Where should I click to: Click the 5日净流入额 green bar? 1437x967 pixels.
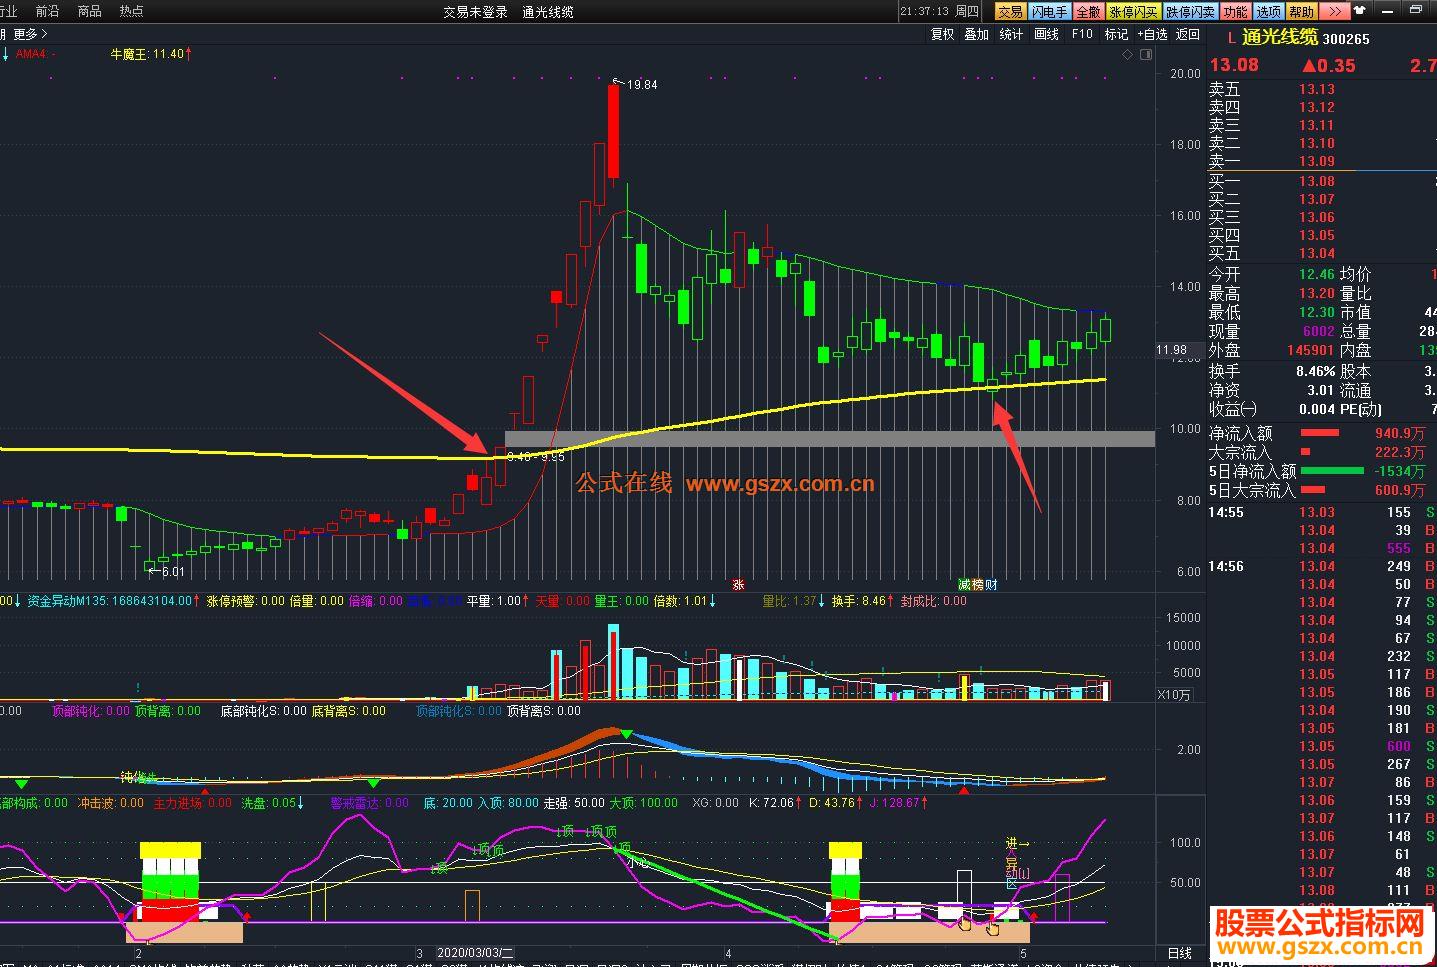pyautogui.click(x=1331, y=471)
